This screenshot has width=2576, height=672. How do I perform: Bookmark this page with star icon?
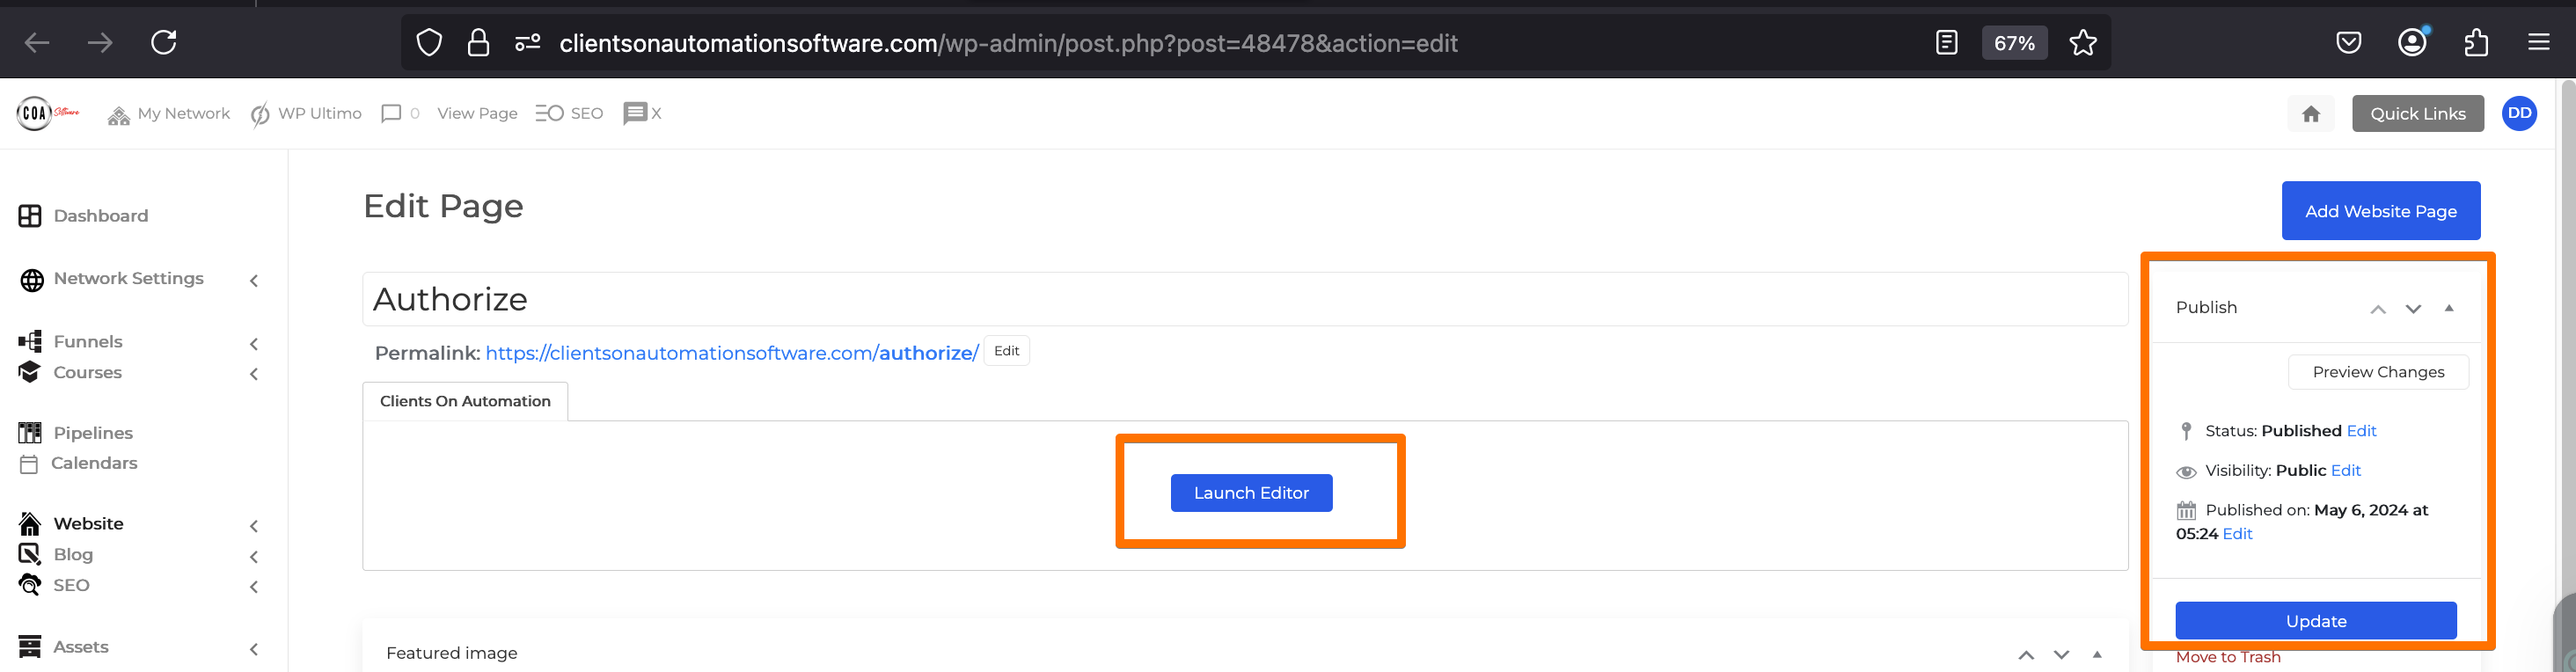click(x=2083, y=43)
